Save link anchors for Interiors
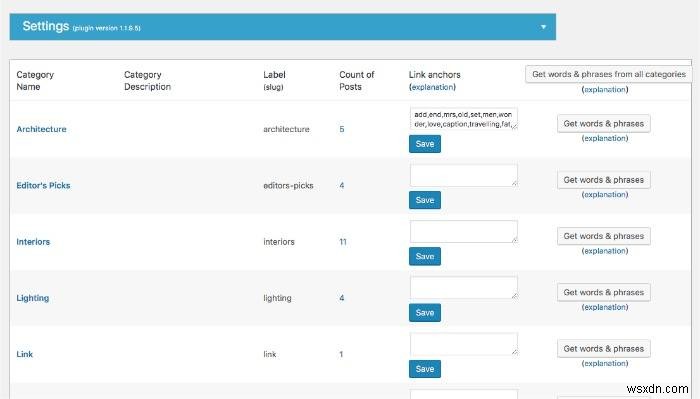 coord(425,256)
